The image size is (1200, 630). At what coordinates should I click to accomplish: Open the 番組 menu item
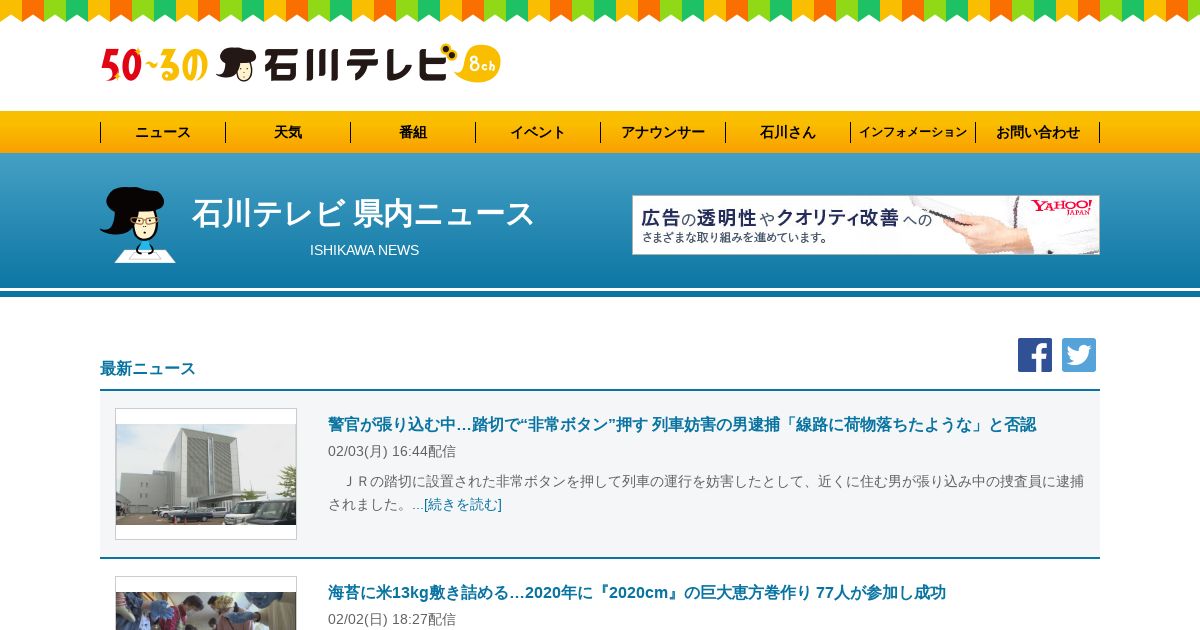tap(413, 132)
